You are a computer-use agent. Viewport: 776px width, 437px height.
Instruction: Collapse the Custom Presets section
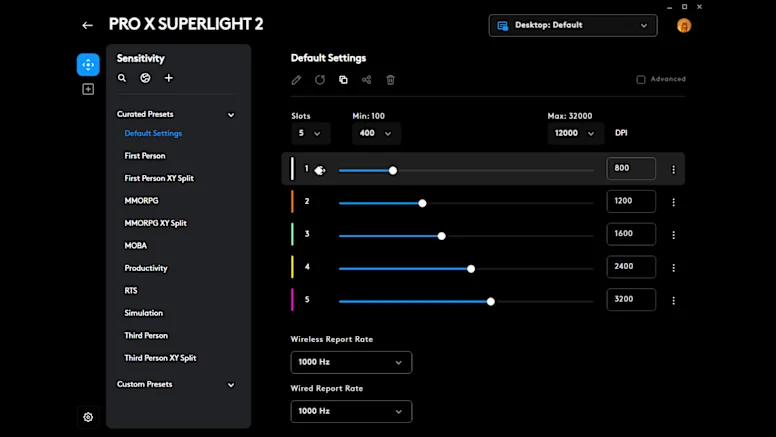pos(231,385)
